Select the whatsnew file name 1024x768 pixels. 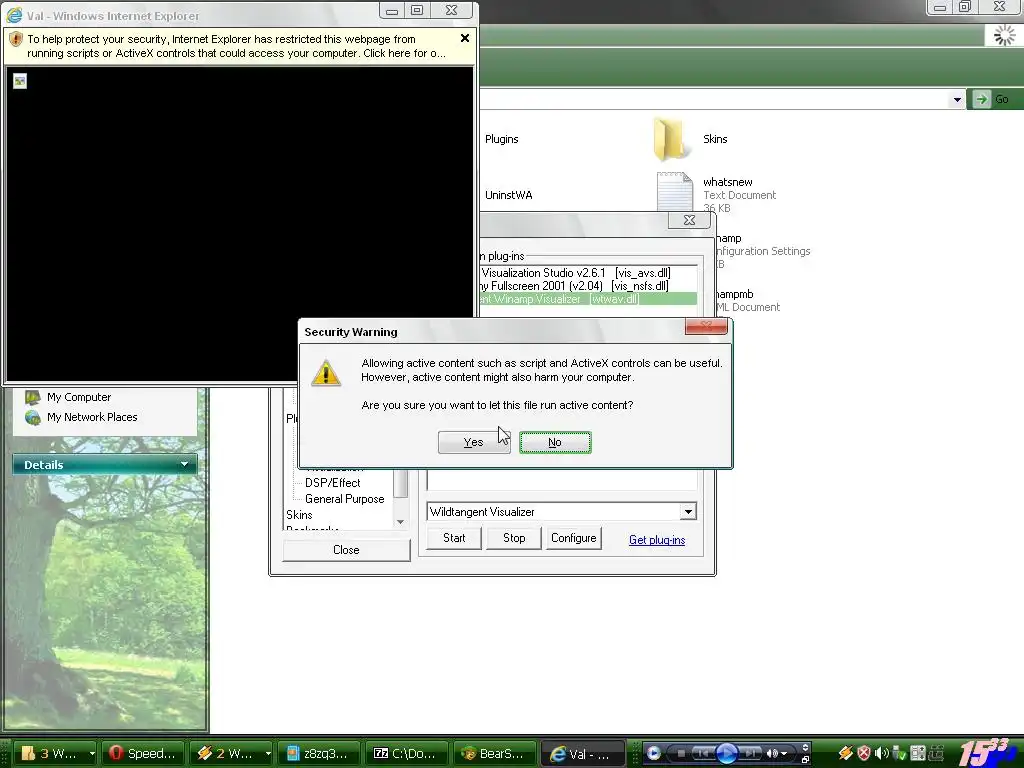click(x=728, y=182)
